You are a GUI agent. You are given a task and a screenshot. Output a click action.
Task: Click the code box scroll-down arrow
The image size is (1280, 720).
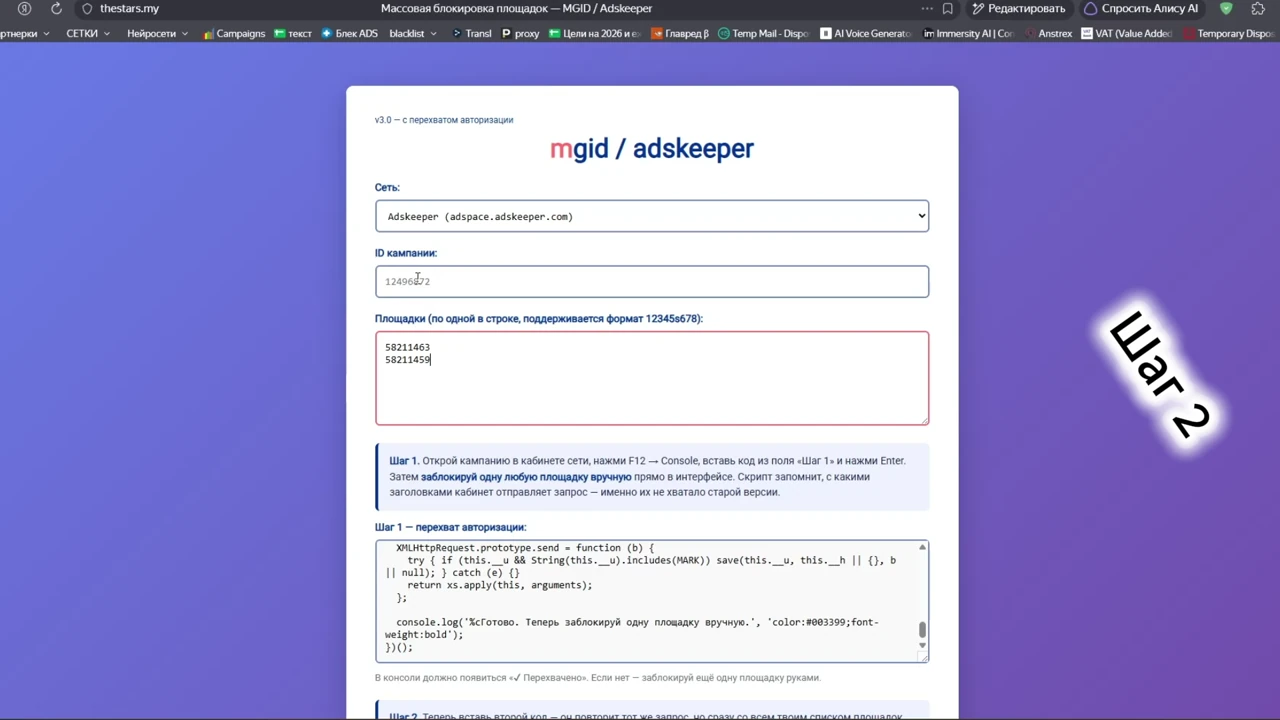coord(922,646)
